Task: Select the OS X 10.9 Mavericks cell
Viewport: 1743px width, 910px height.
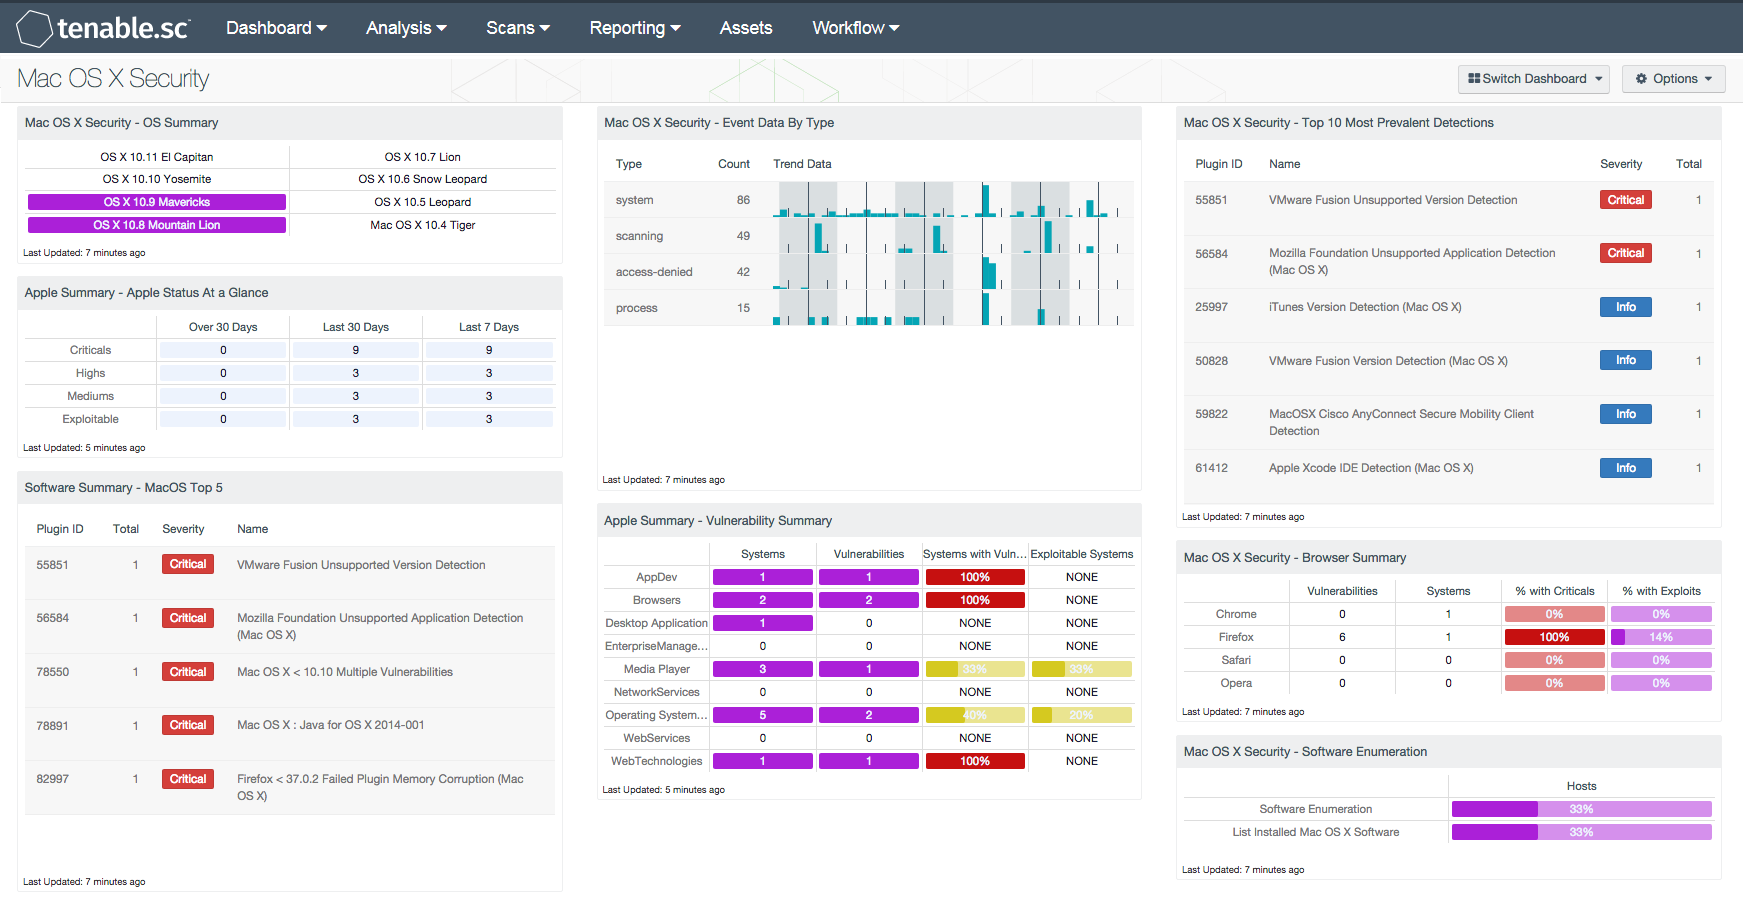Action: 157,202
